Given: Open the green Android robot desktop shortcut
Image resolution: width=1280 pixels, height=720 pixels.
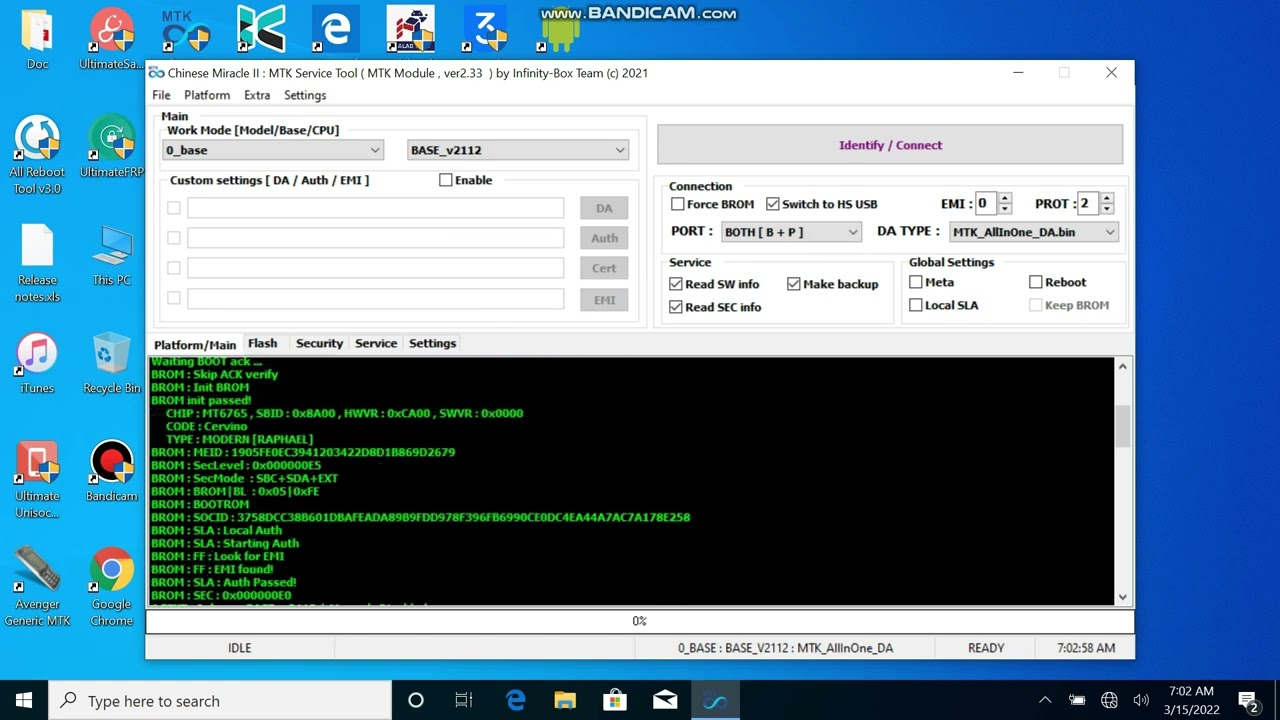Looking at the screenshot, I should (559, 32).
